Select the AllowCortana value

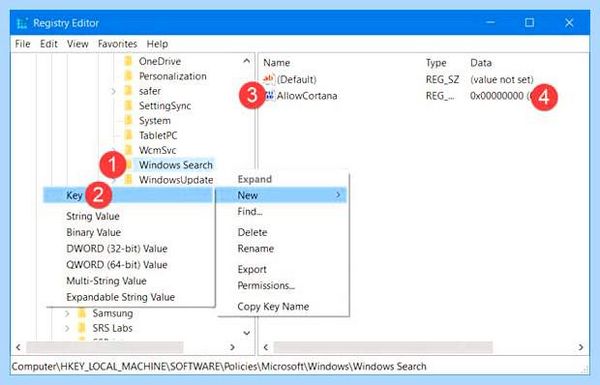pyautogui.click(x=307, y=96)
